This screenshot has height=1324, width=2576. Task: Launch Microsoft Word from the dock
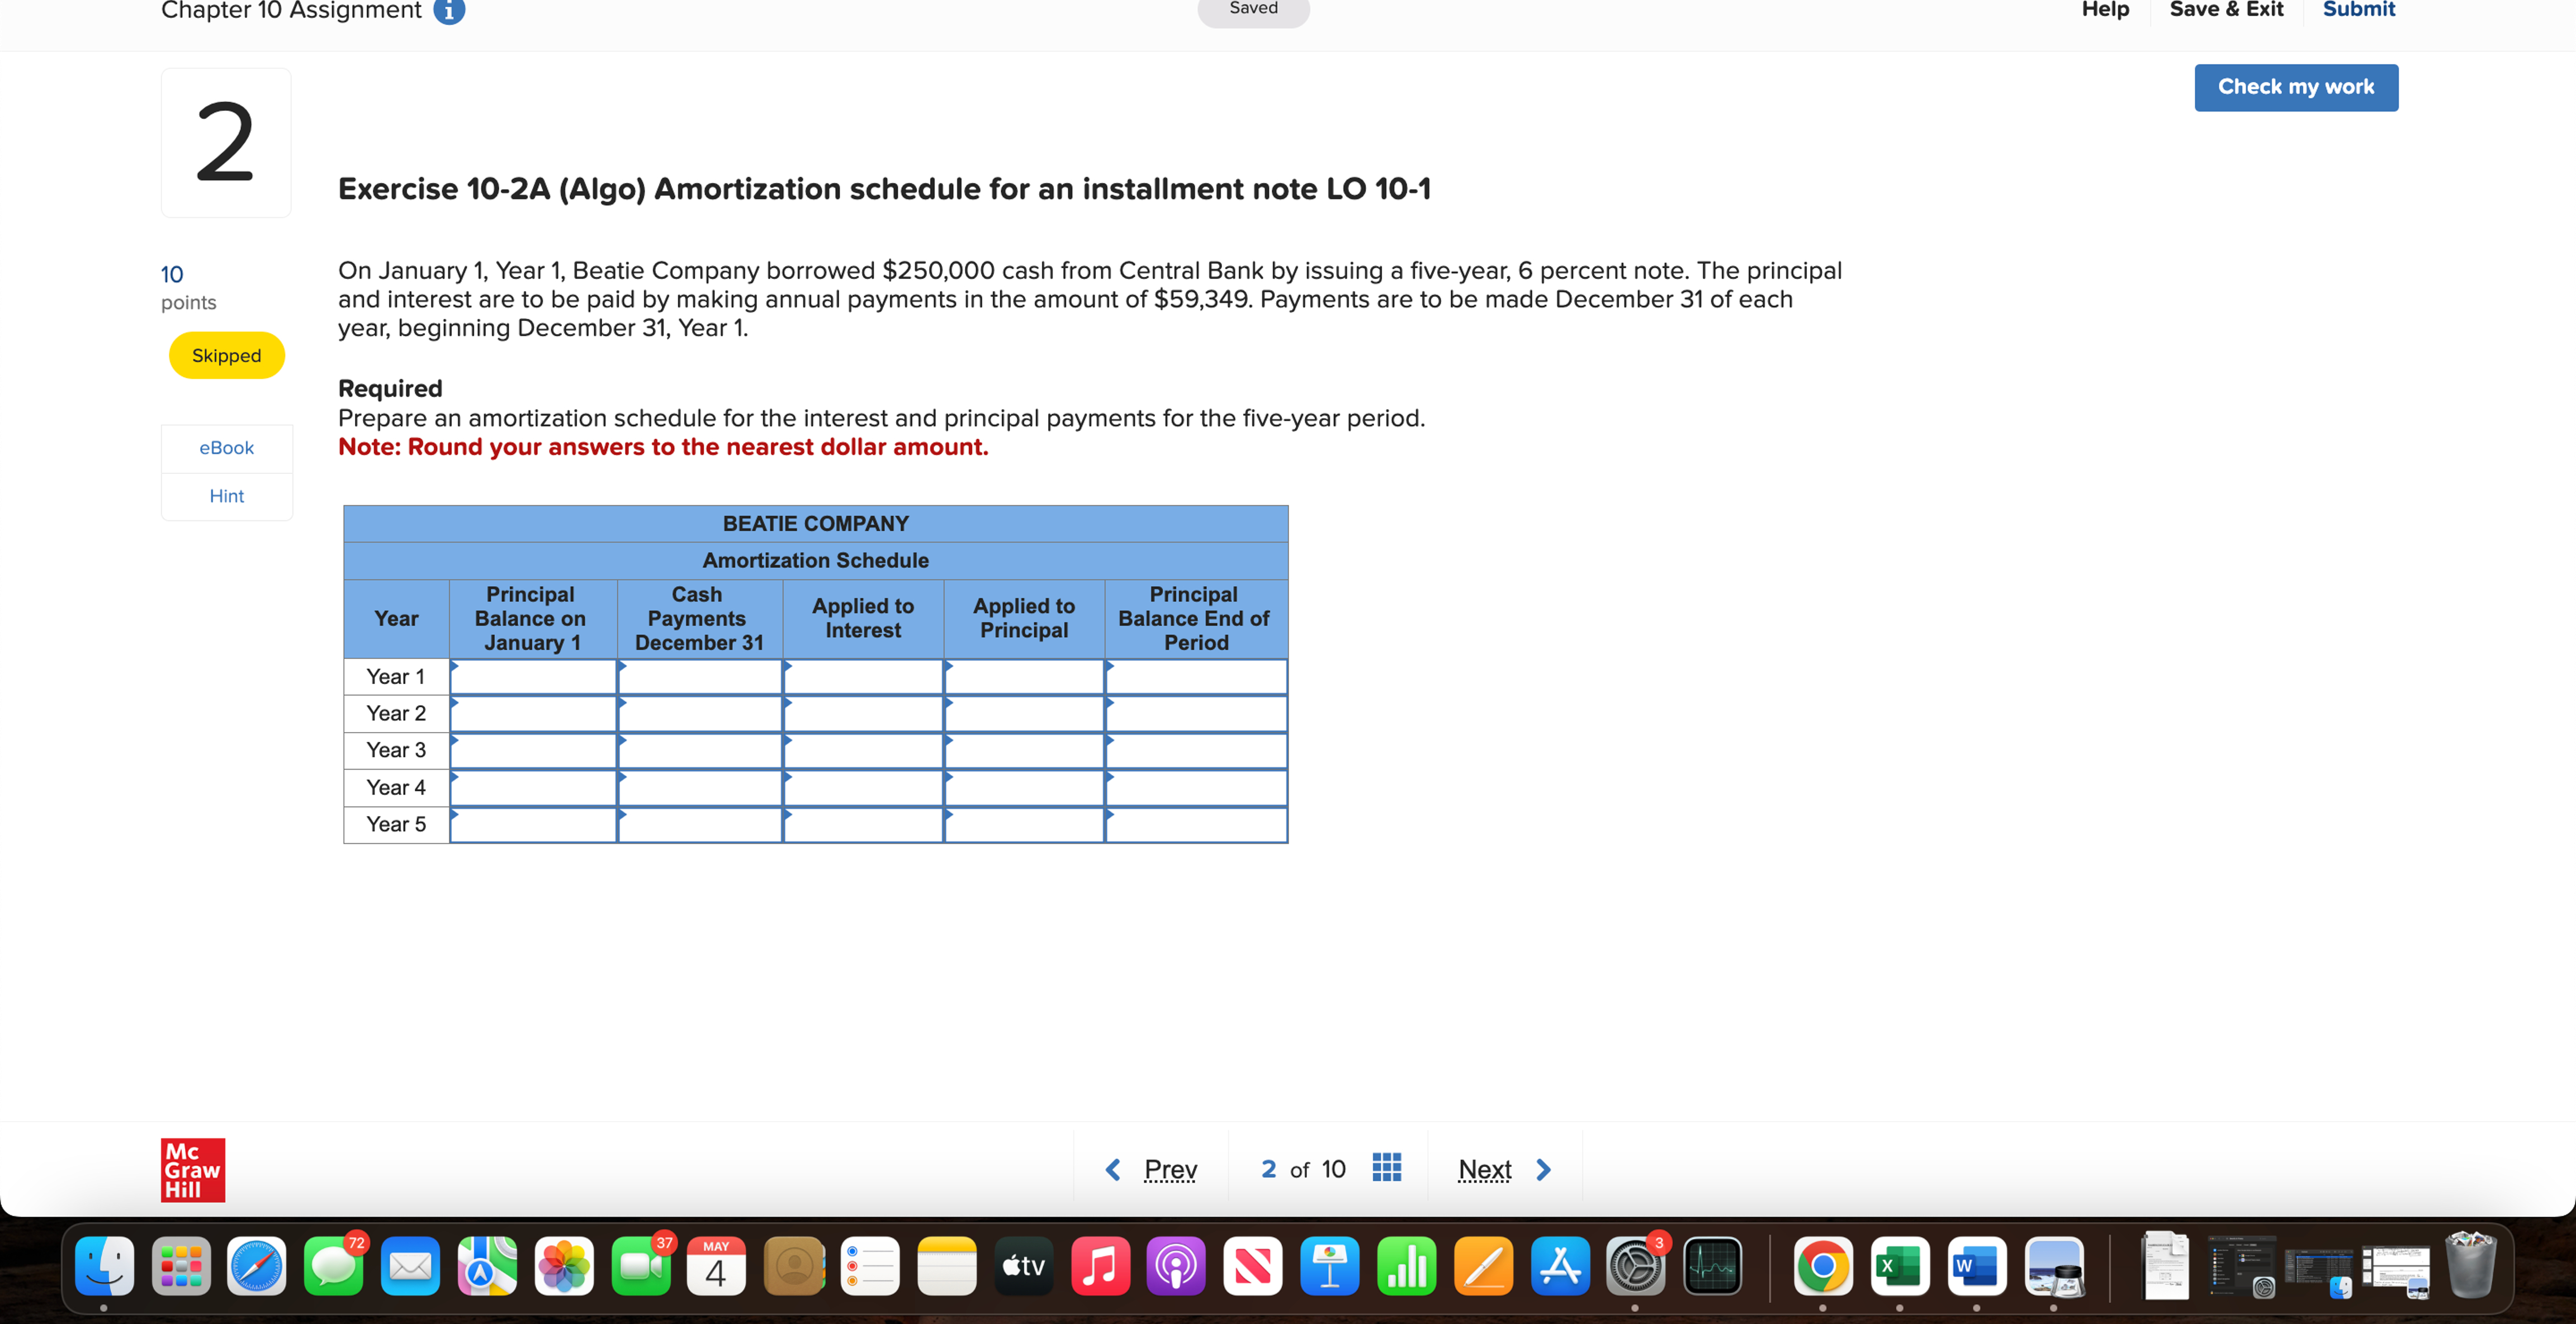pos(1977,1266)
